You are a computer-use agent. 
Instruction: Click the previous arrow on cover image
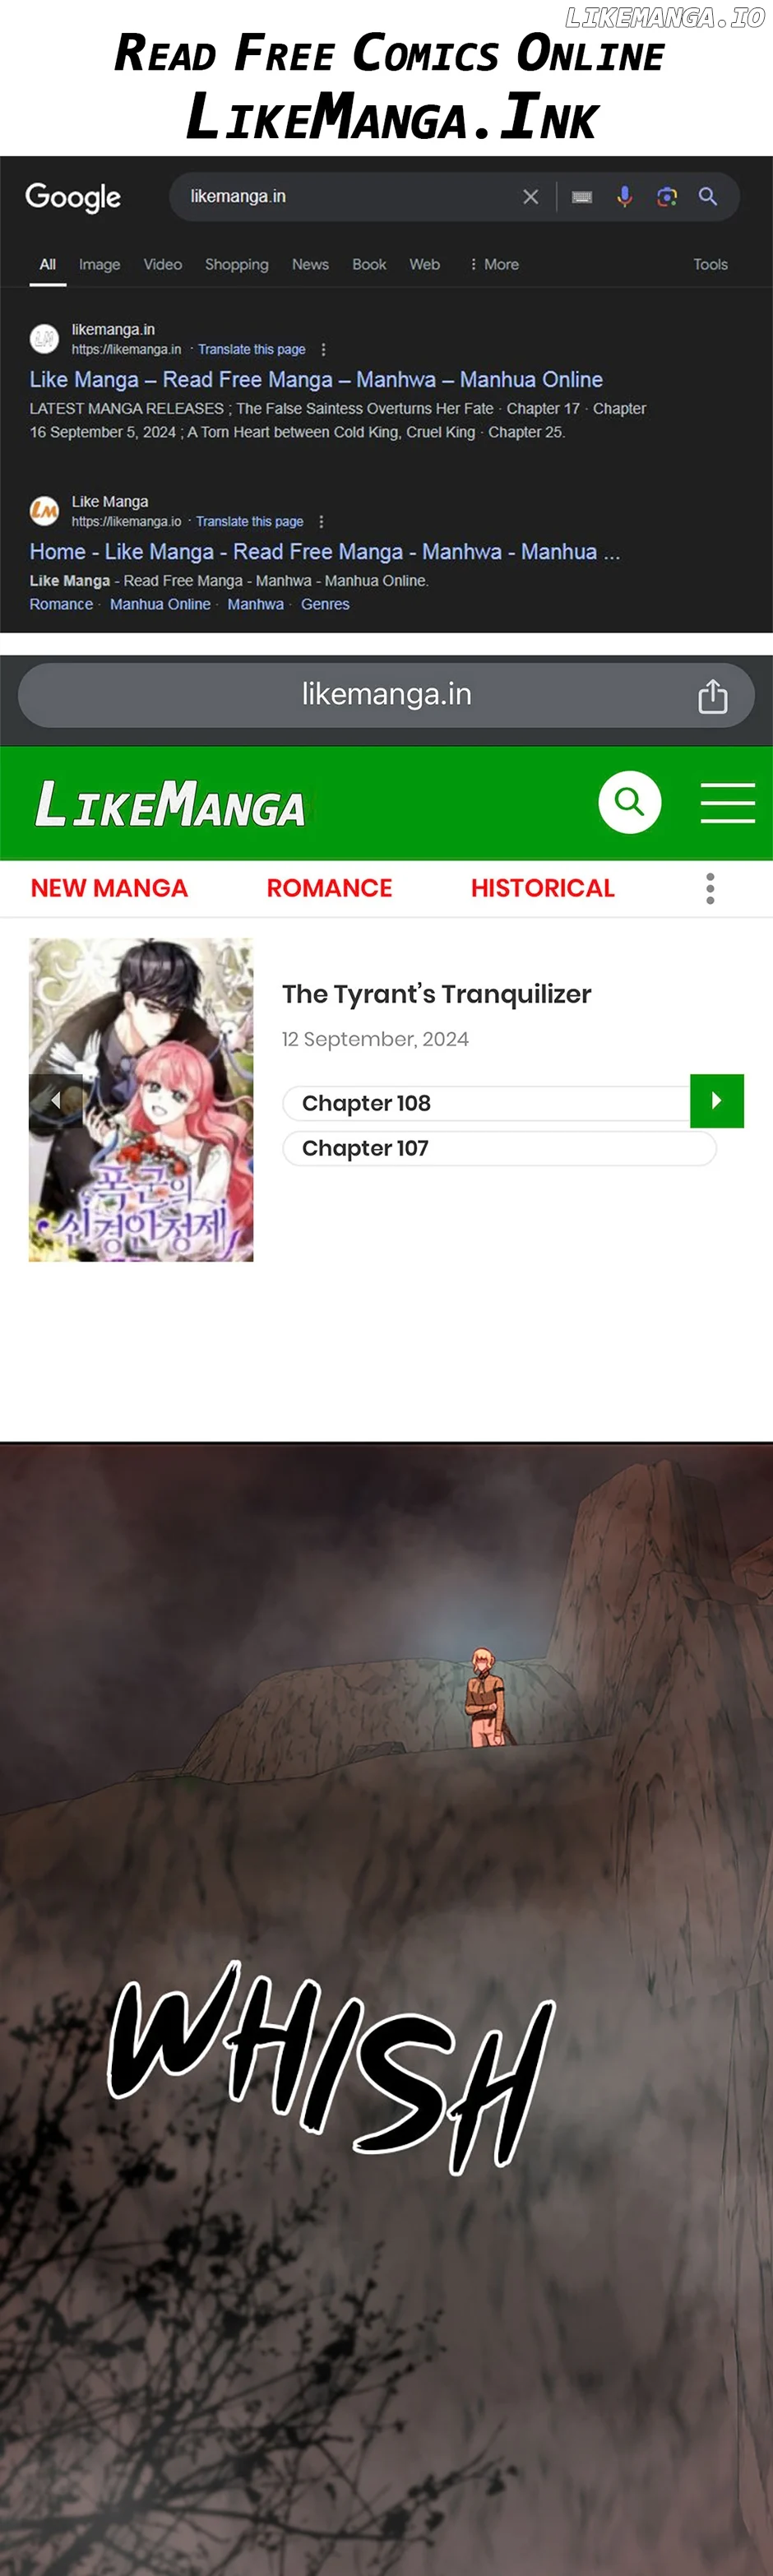point(55,1100)
